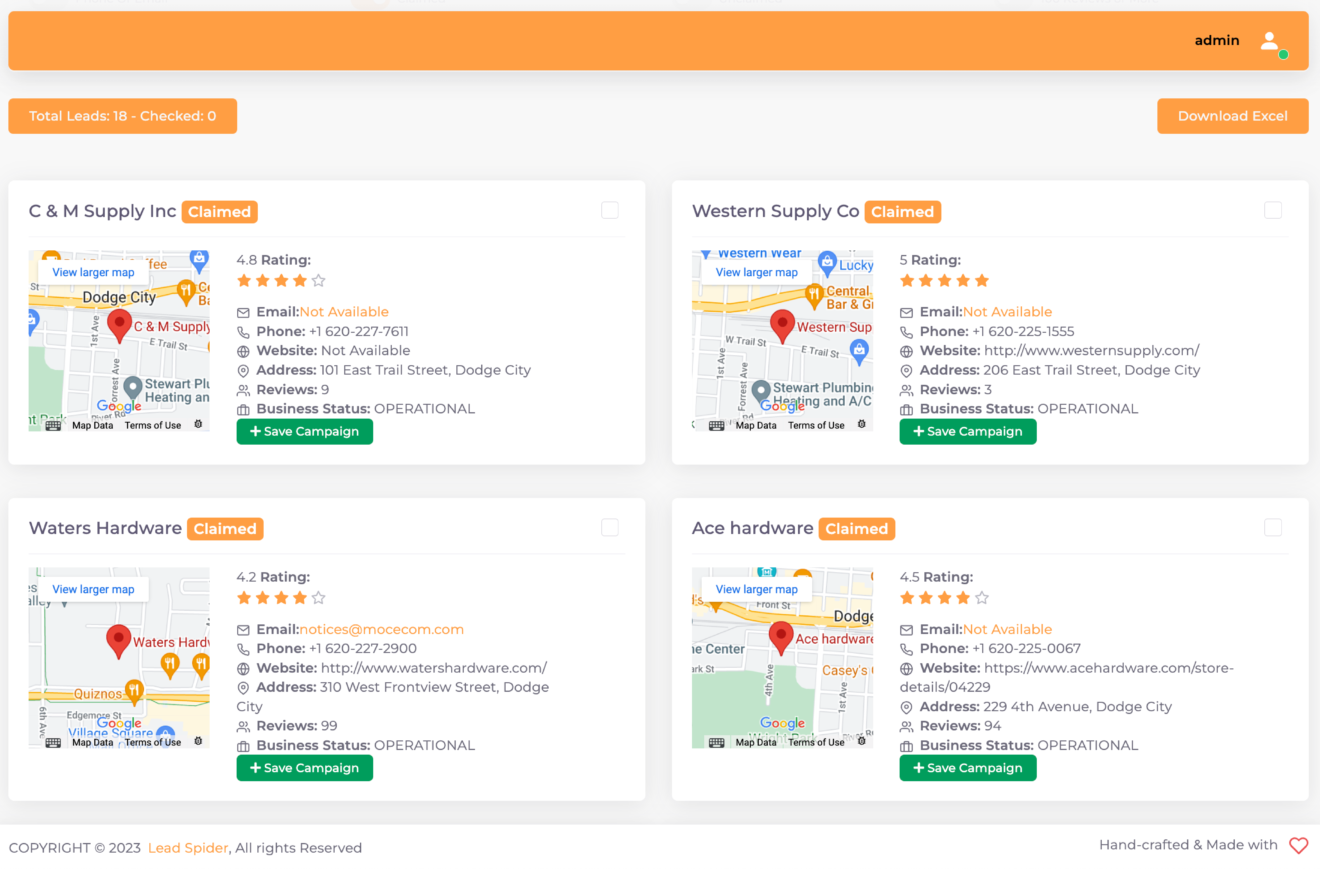
Task: Click the heart icon in the footer
Action: coord(1298,846)
